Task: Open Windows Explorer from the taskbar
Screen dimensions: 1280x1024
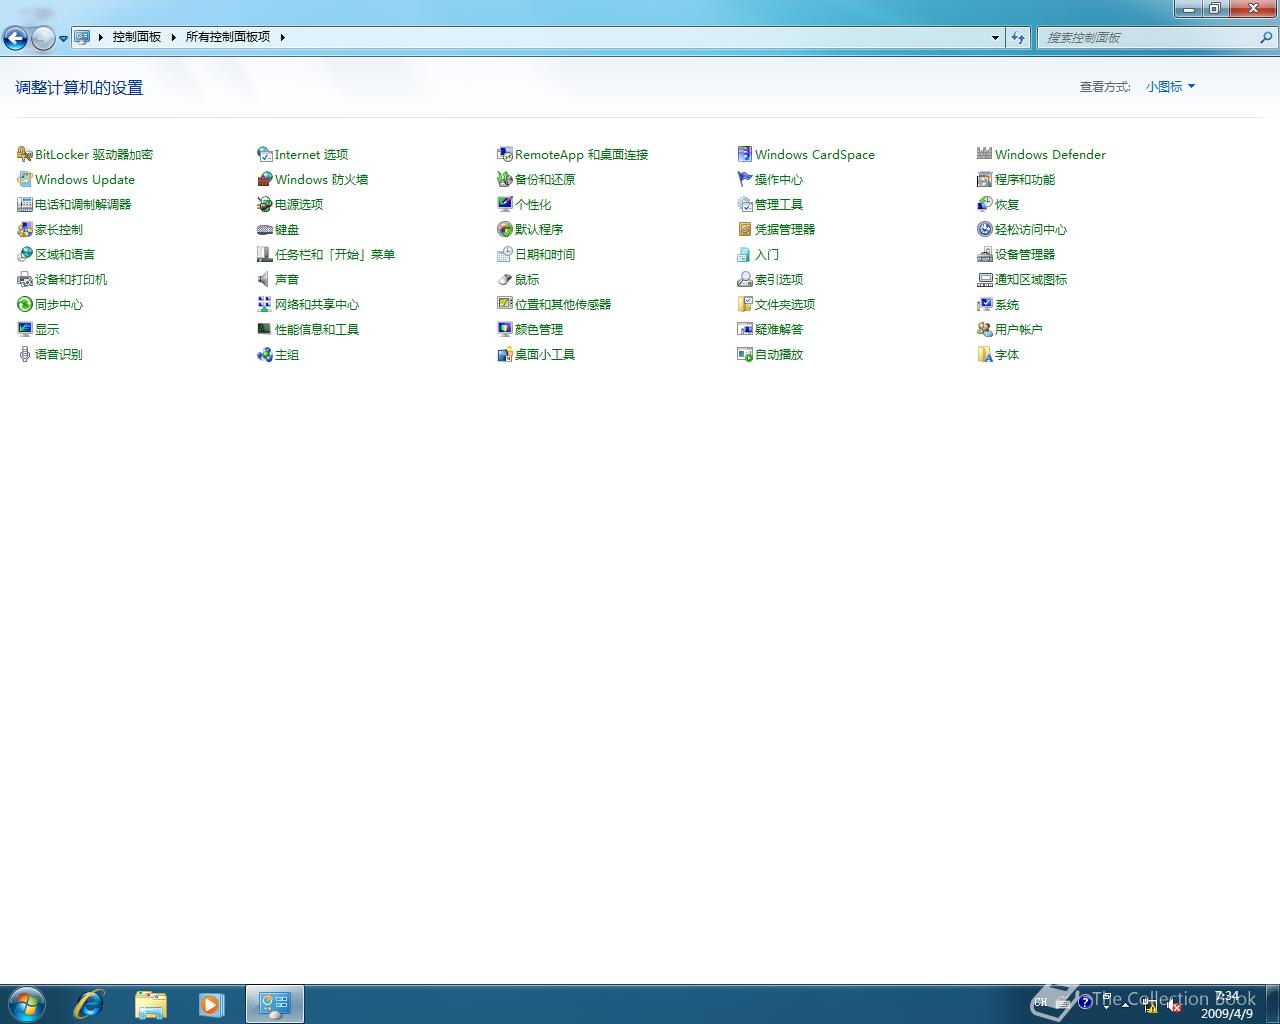Action: (150, 1004)
